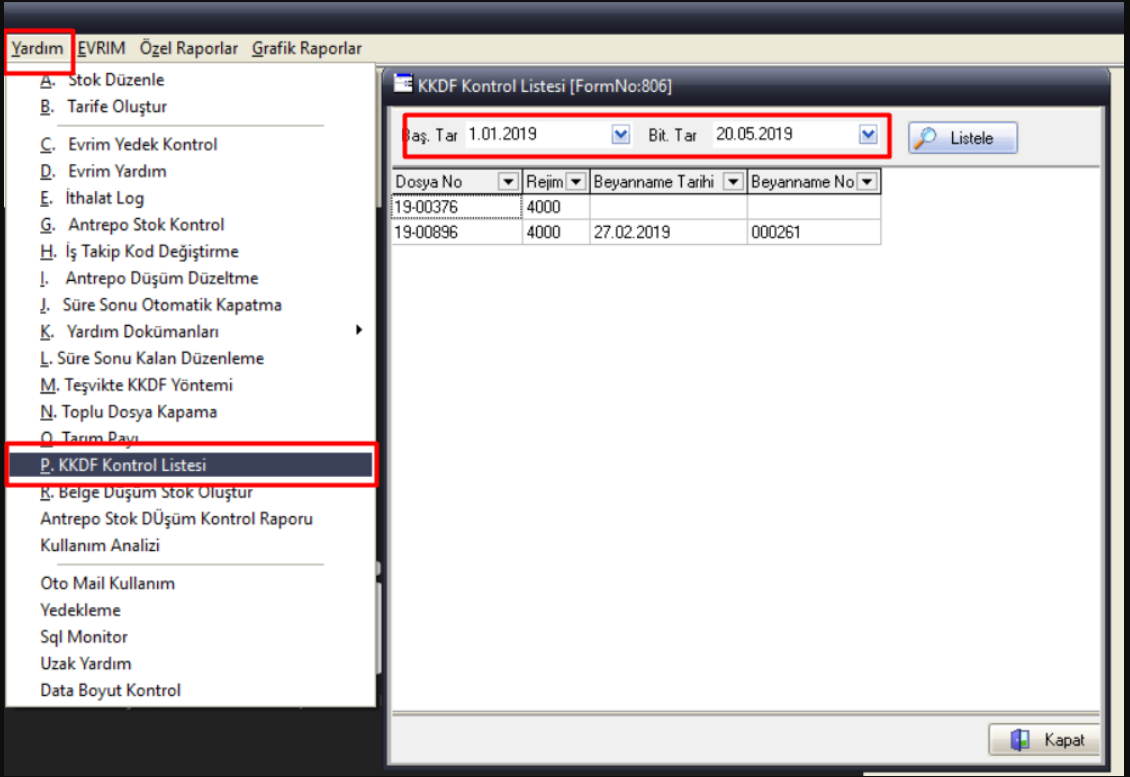
Task: Open the Yardım menu
Action: (38, 48)
